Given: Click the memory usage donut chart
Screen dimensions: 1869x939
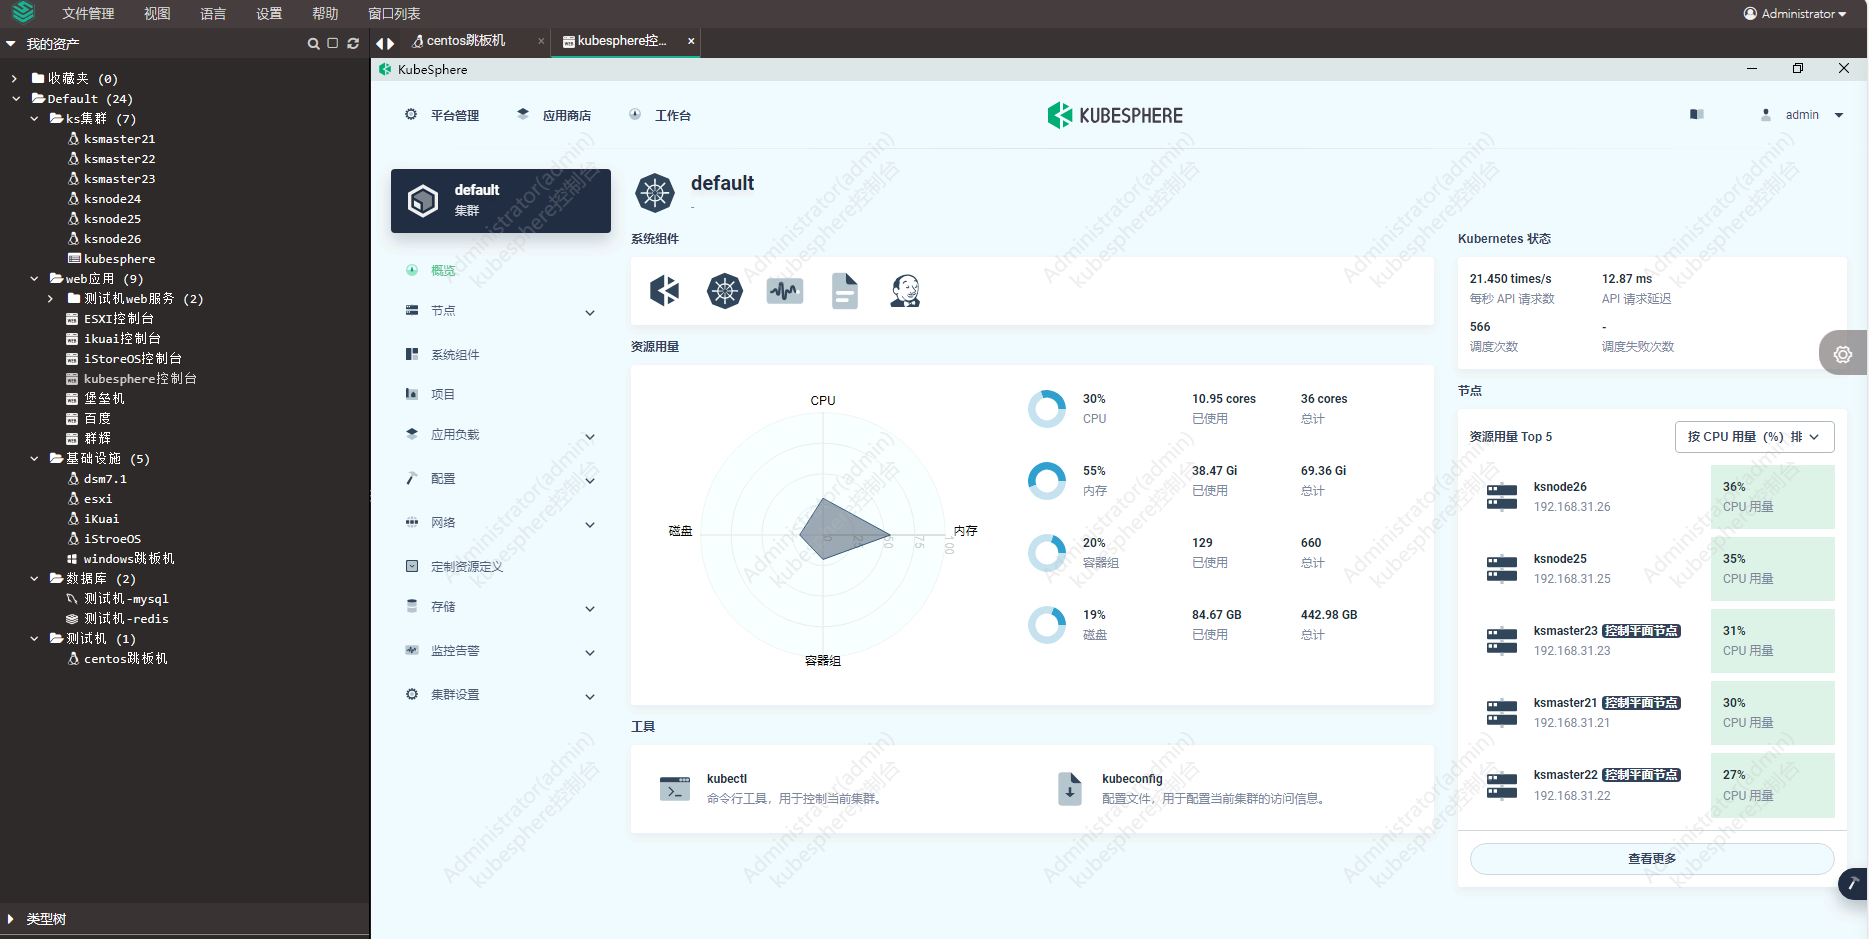Looking at the screenshot, I should tap(1047, 481).
